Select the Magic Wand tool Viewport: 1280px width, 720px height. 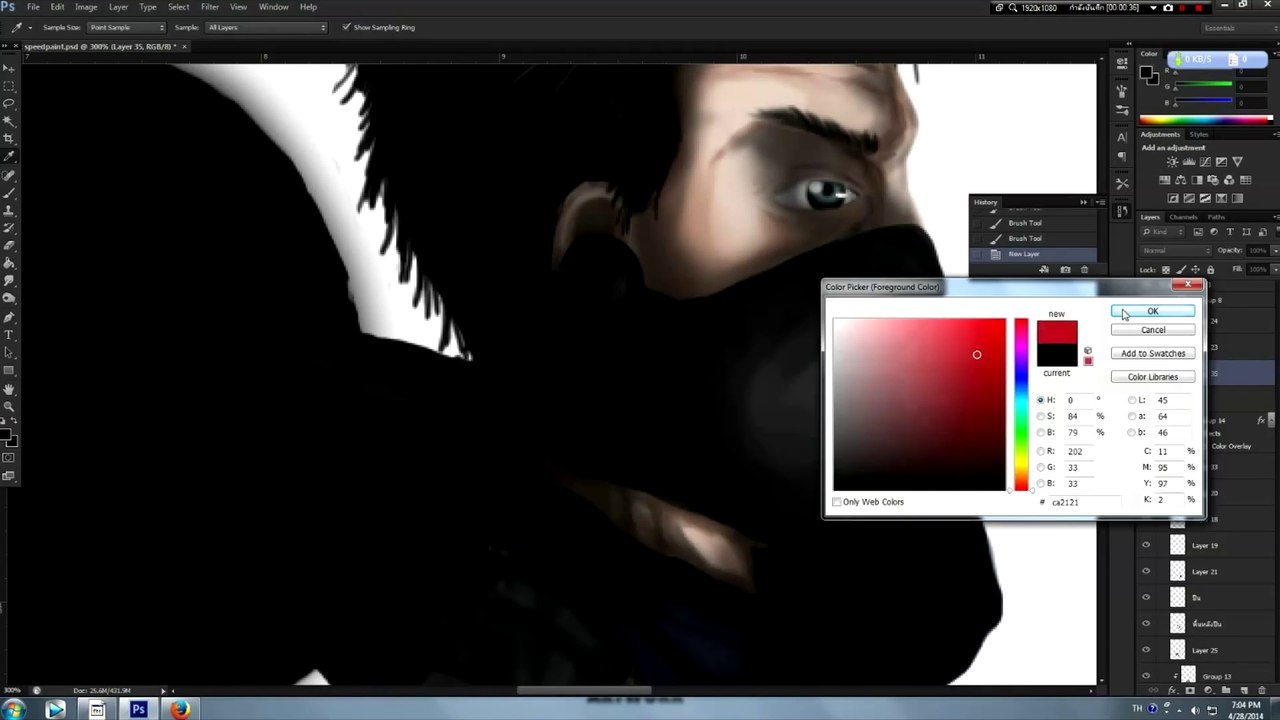(x=9, y=121)
